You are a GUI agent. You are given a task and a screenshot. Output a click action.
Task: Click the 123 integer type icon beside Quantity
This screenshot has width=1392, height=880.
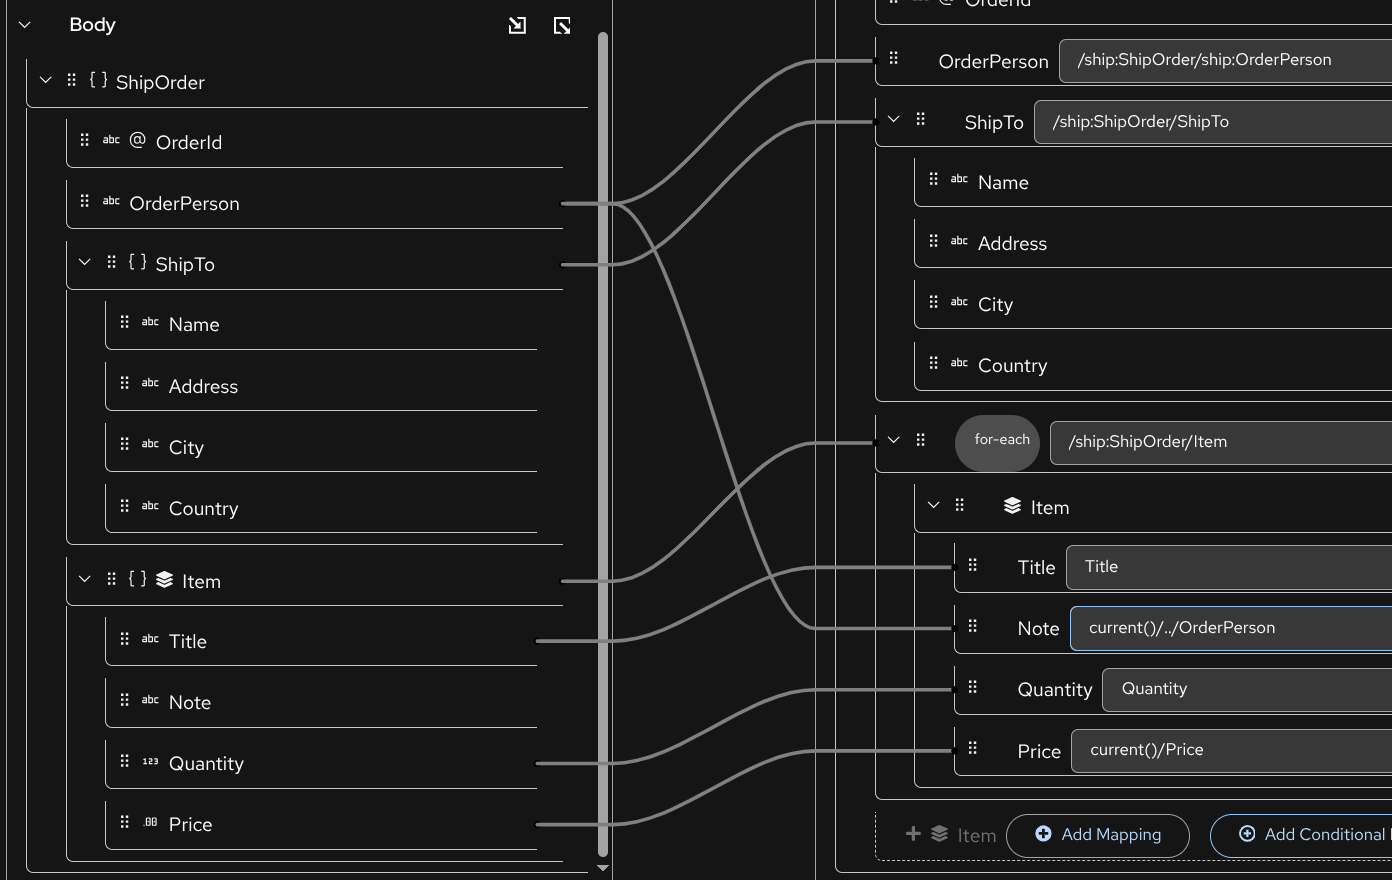click(152, 762)
